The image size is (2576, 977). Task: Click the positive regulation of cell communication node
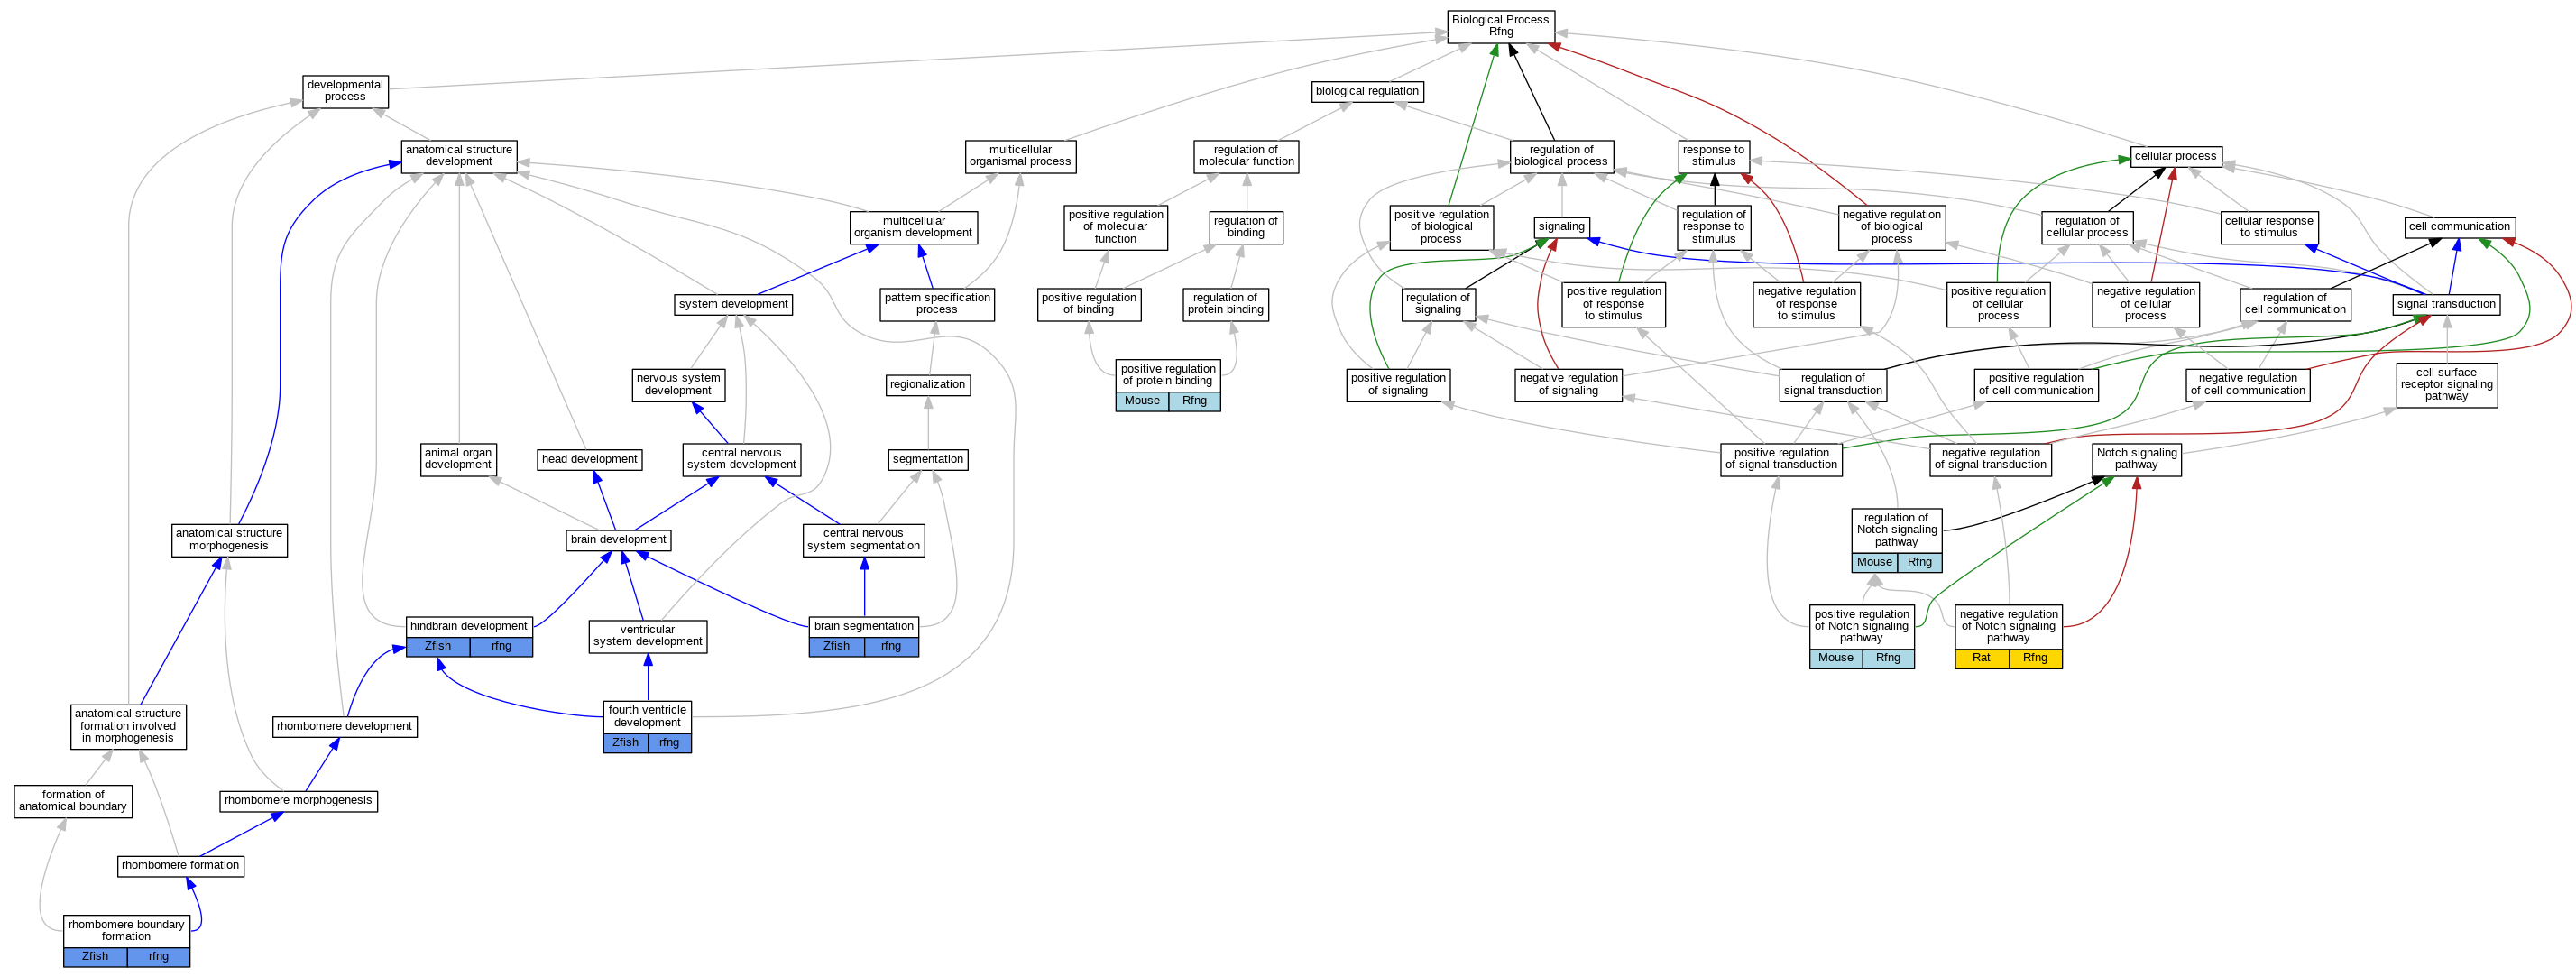pyautogui.click(x=2036, y=385)
